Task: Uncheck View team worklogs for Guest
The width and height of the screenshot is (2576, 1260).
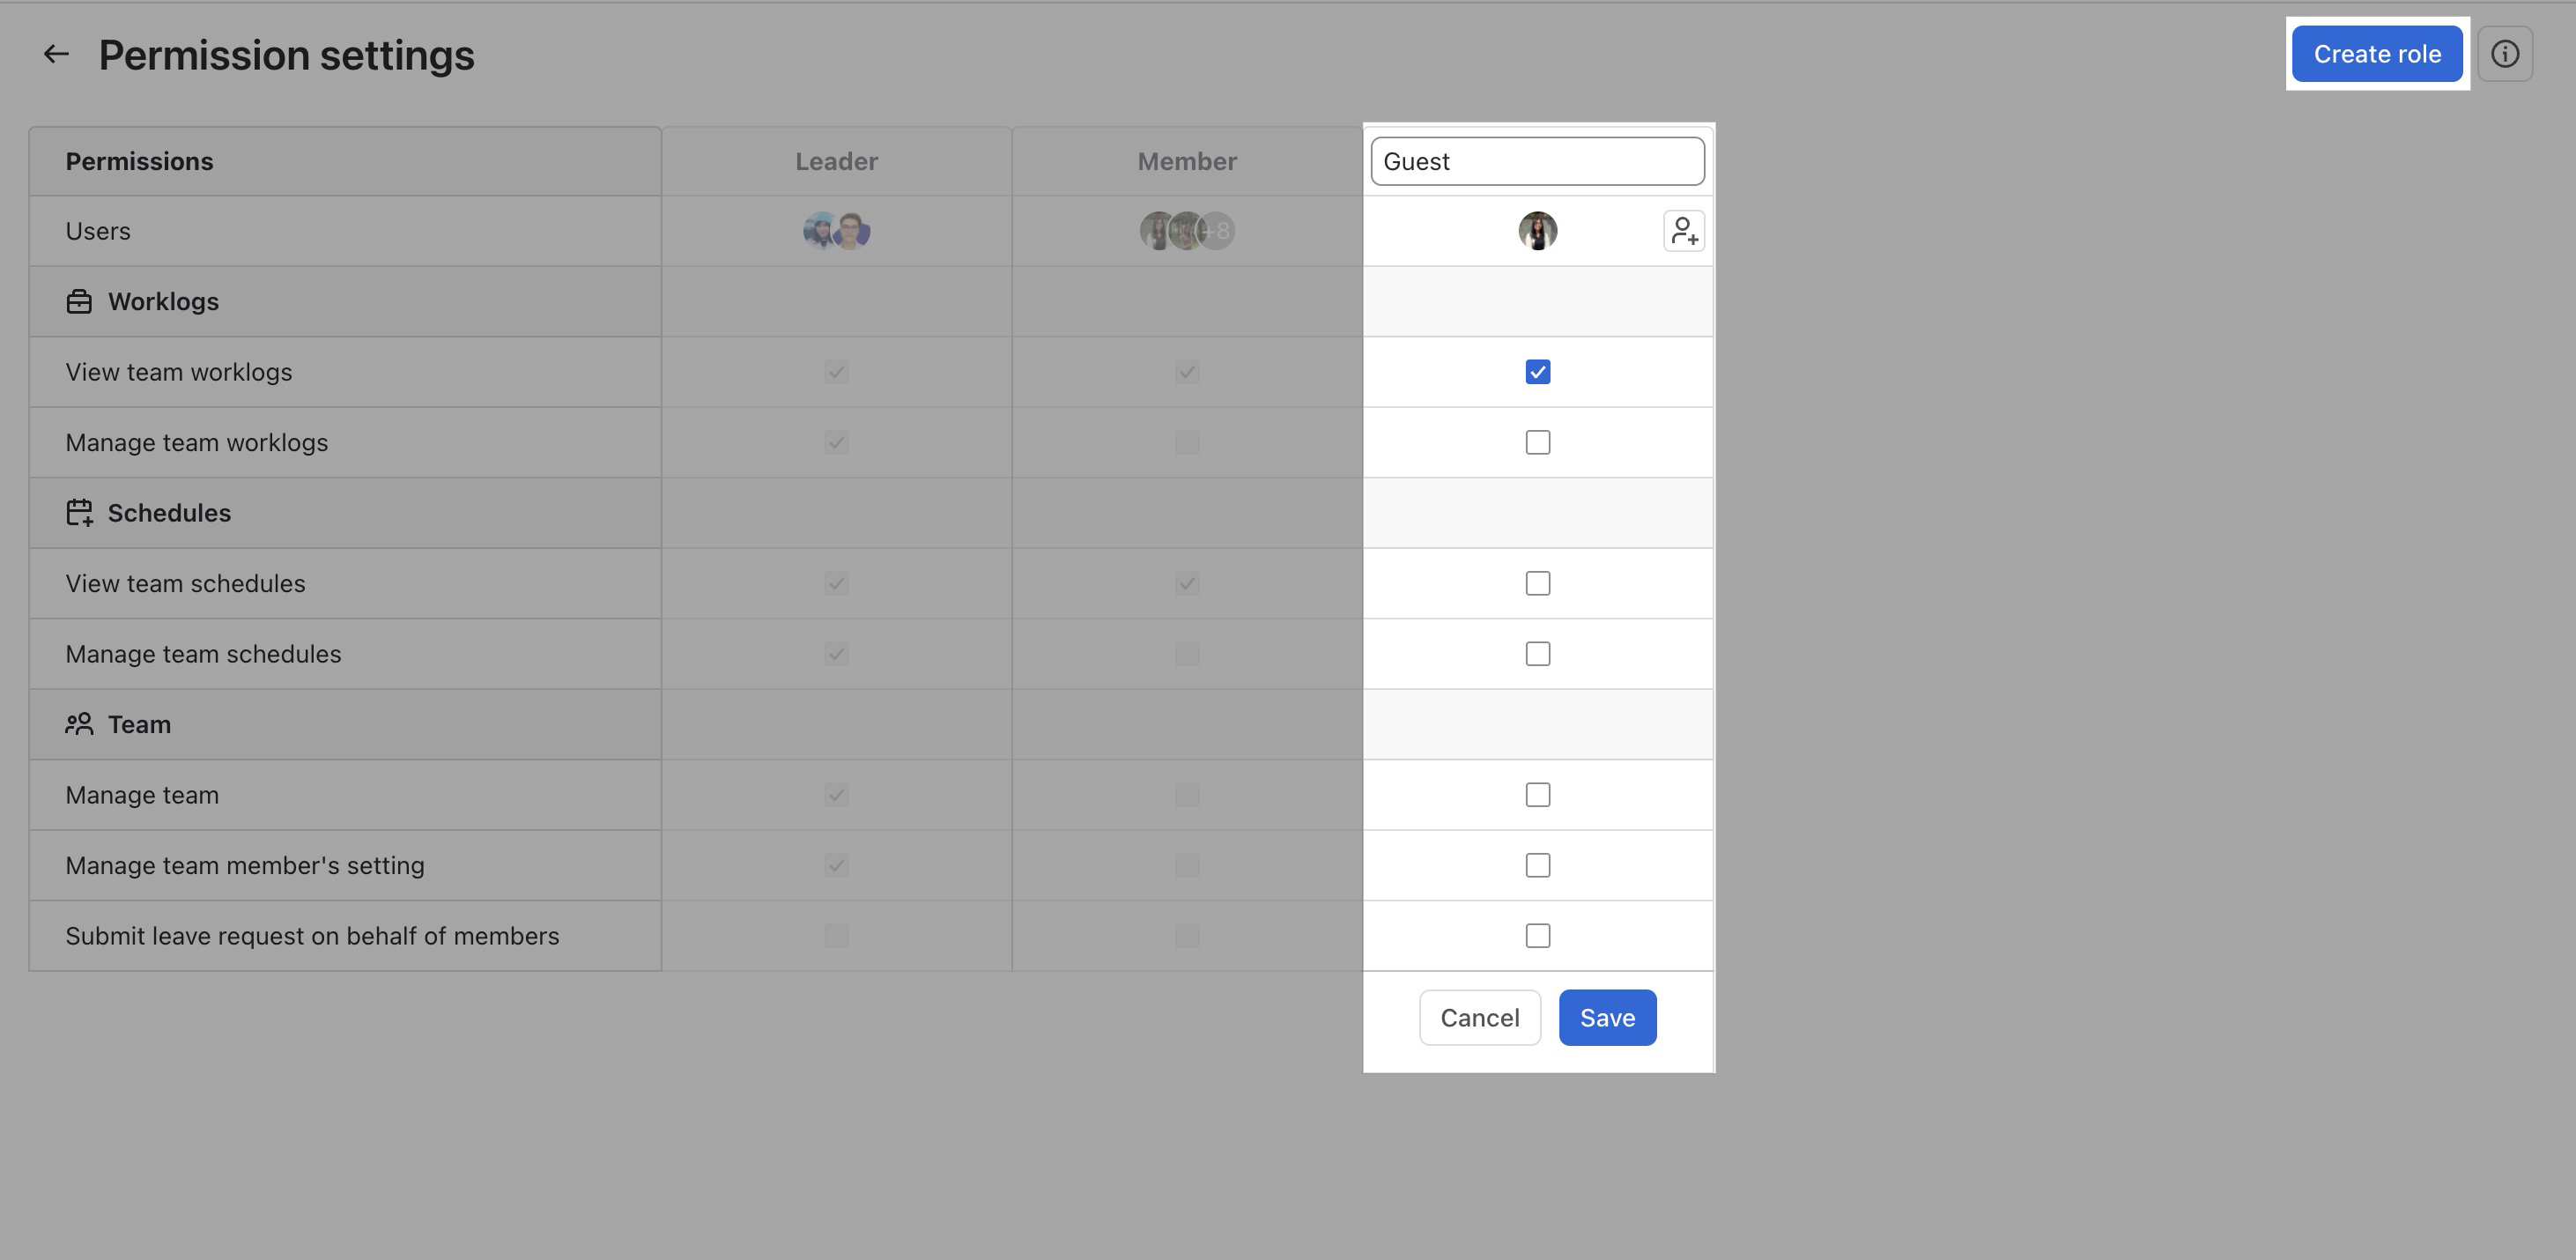Action: click(1537, 372)
